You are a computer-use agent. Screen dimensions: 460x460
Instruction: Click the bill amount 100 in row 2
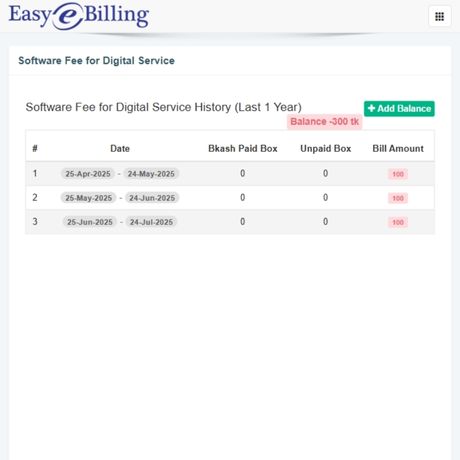(398, 198)
